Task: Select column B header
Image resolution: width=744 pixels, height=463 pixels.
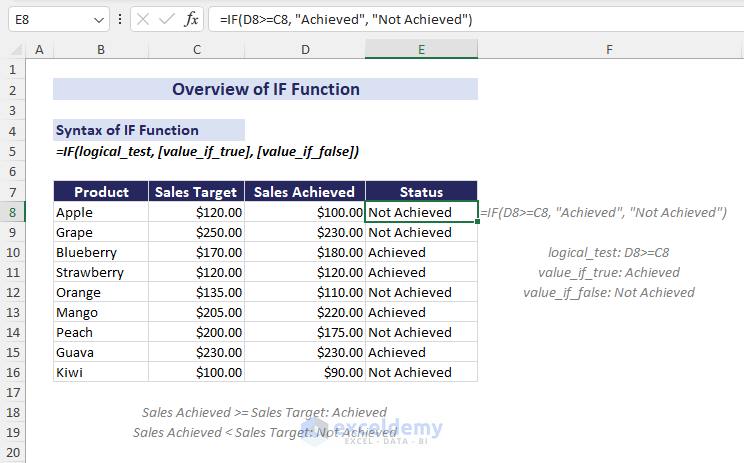Action: [x=101, y=49]
